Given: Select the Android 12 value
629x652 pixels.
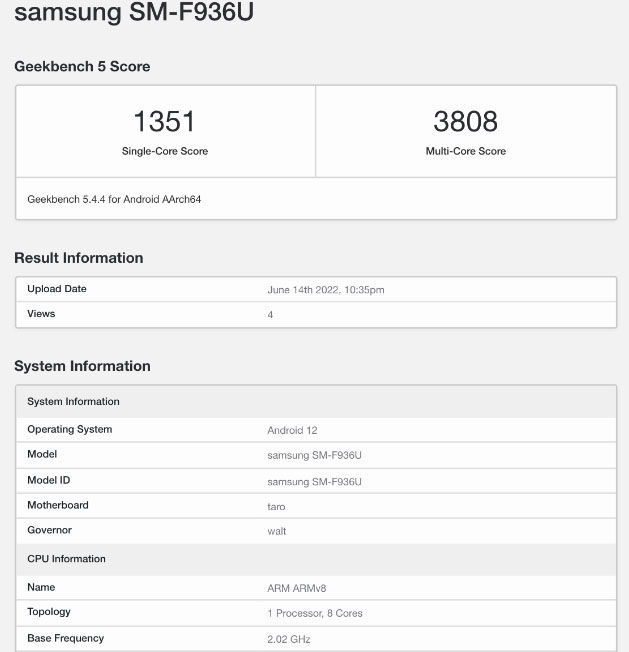Looking at the screenshot, I should tap(292, 430).
